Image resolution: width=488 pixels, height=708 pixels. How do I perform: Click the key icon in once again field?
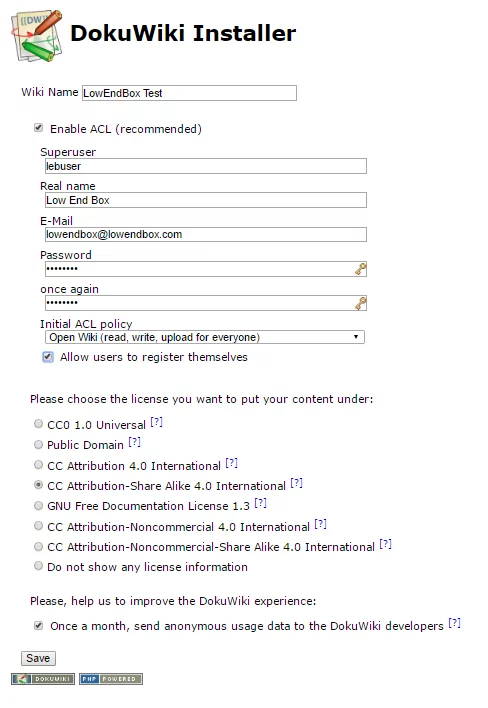click(360, 303)
